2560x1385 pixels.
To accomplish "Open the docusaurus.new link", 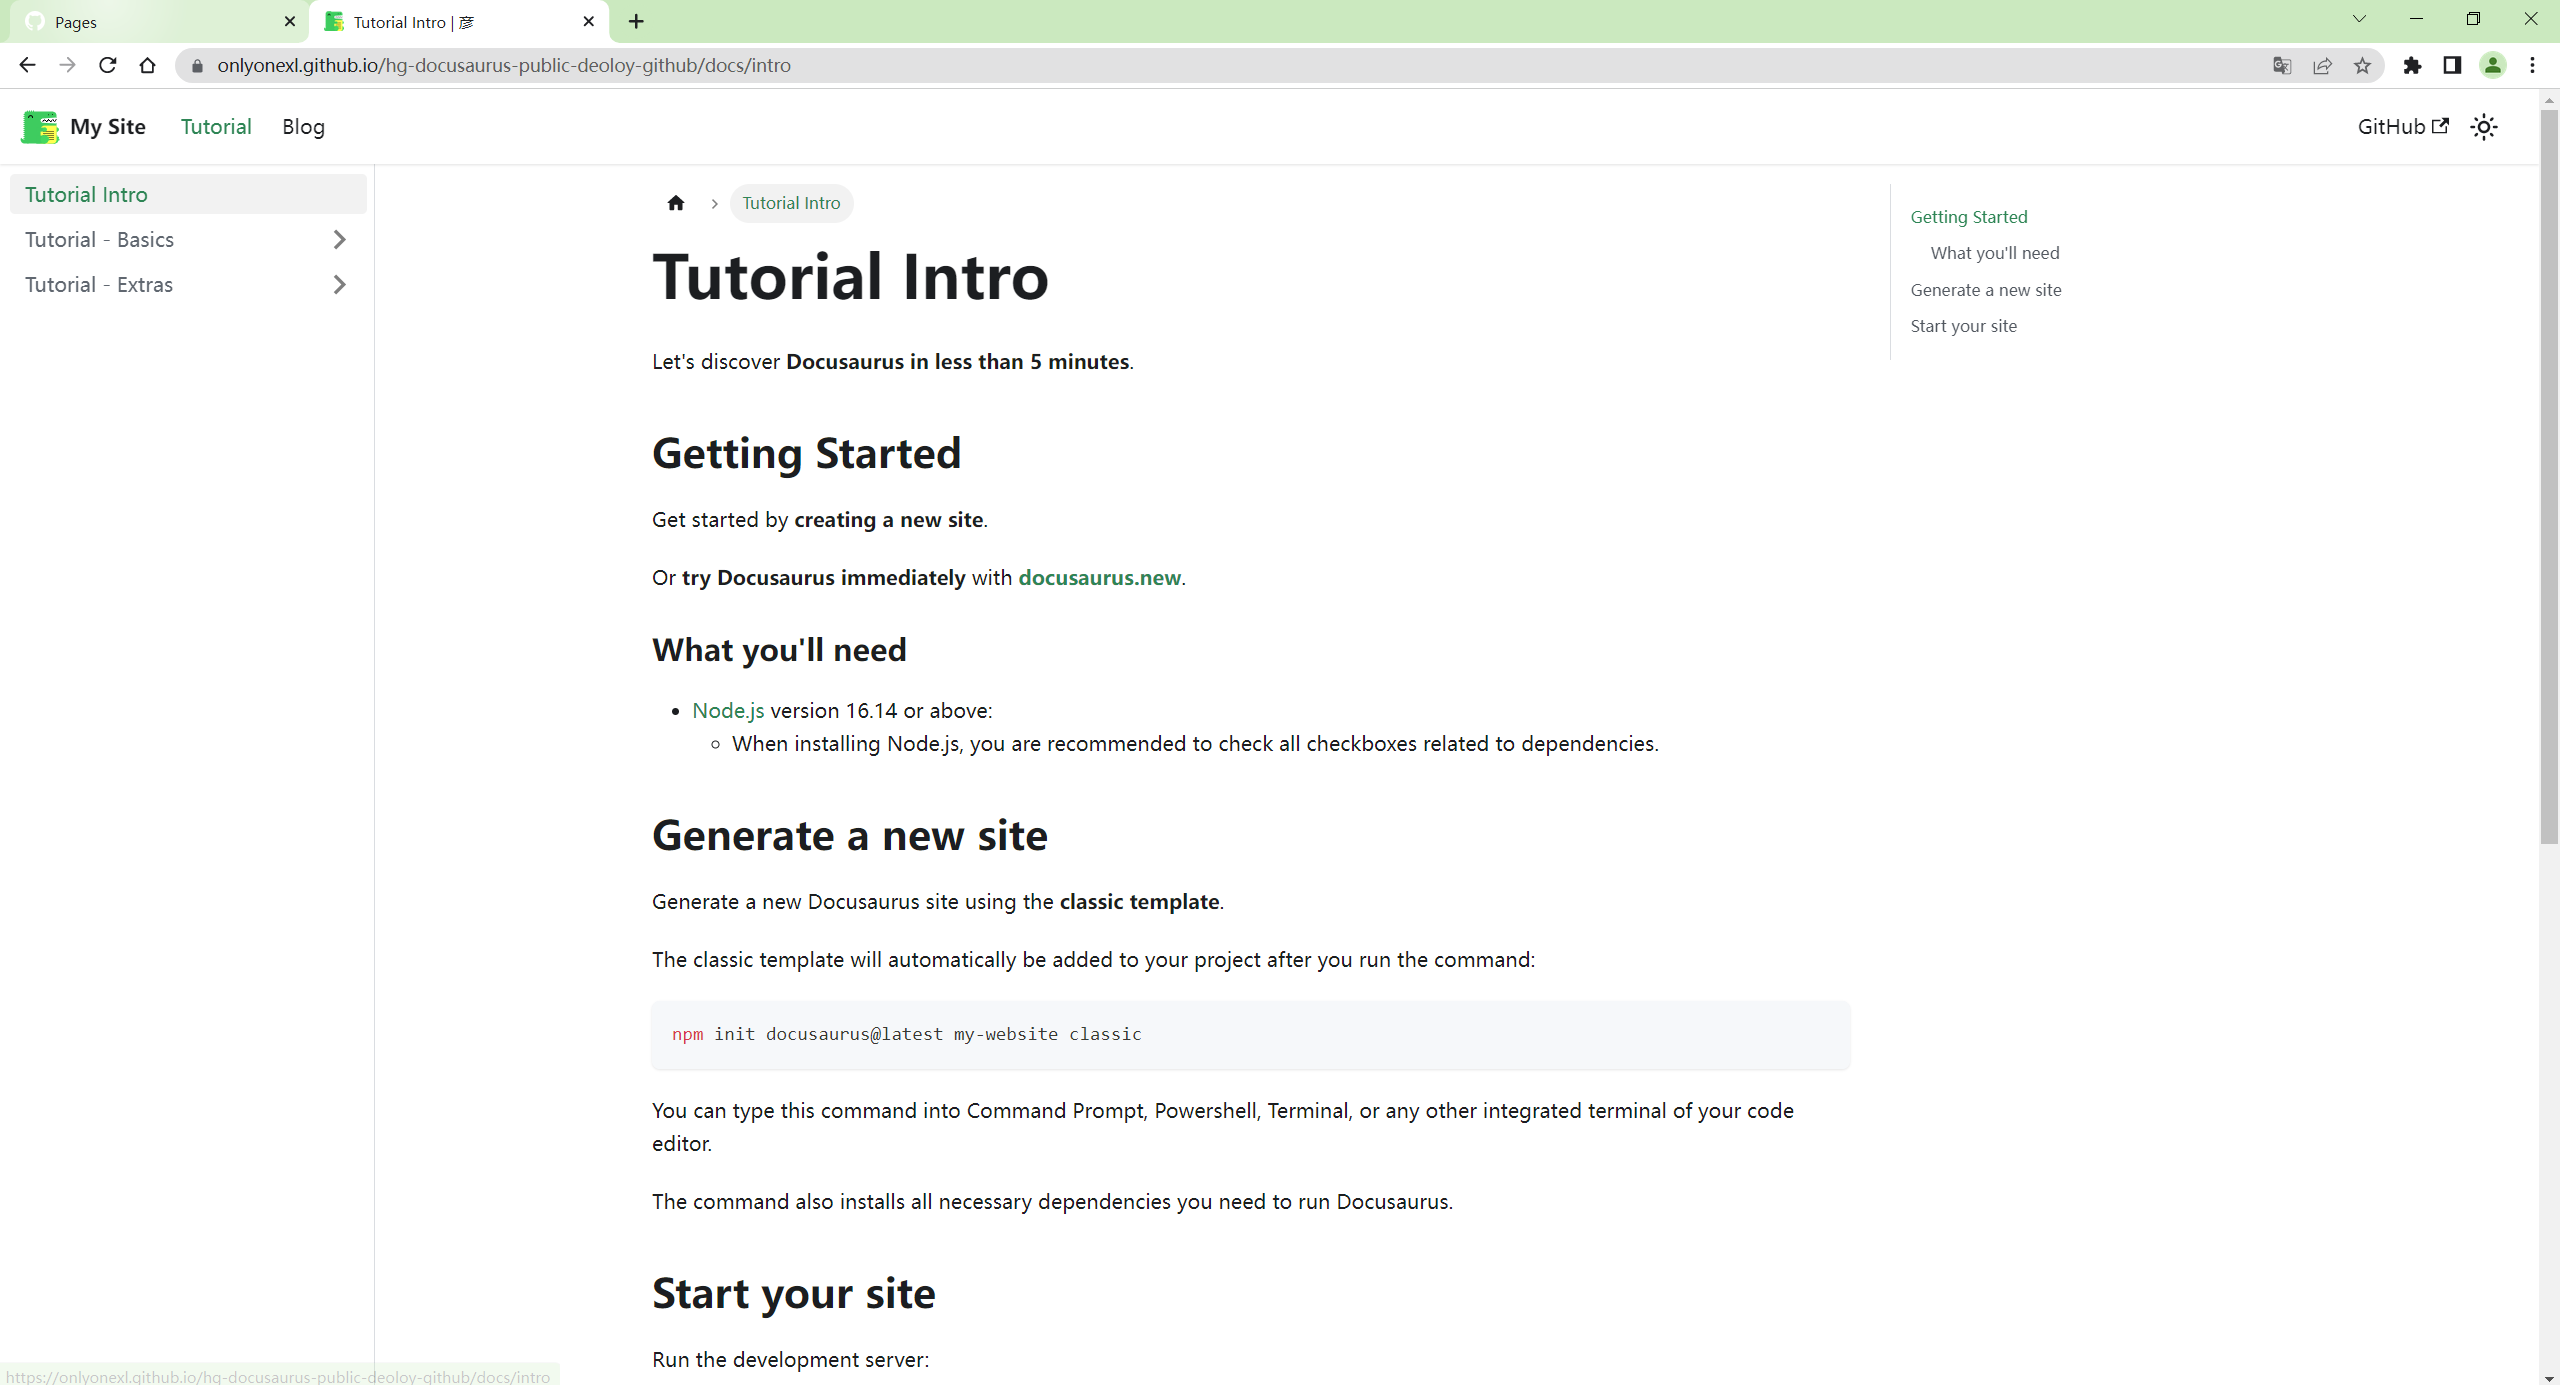I will 1099,578.
